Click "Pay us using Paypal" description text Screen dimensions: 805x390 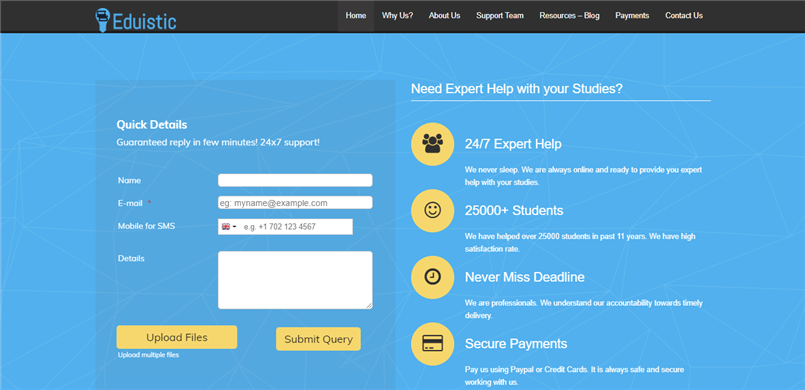pyautogui.click(x=574, y=376)
